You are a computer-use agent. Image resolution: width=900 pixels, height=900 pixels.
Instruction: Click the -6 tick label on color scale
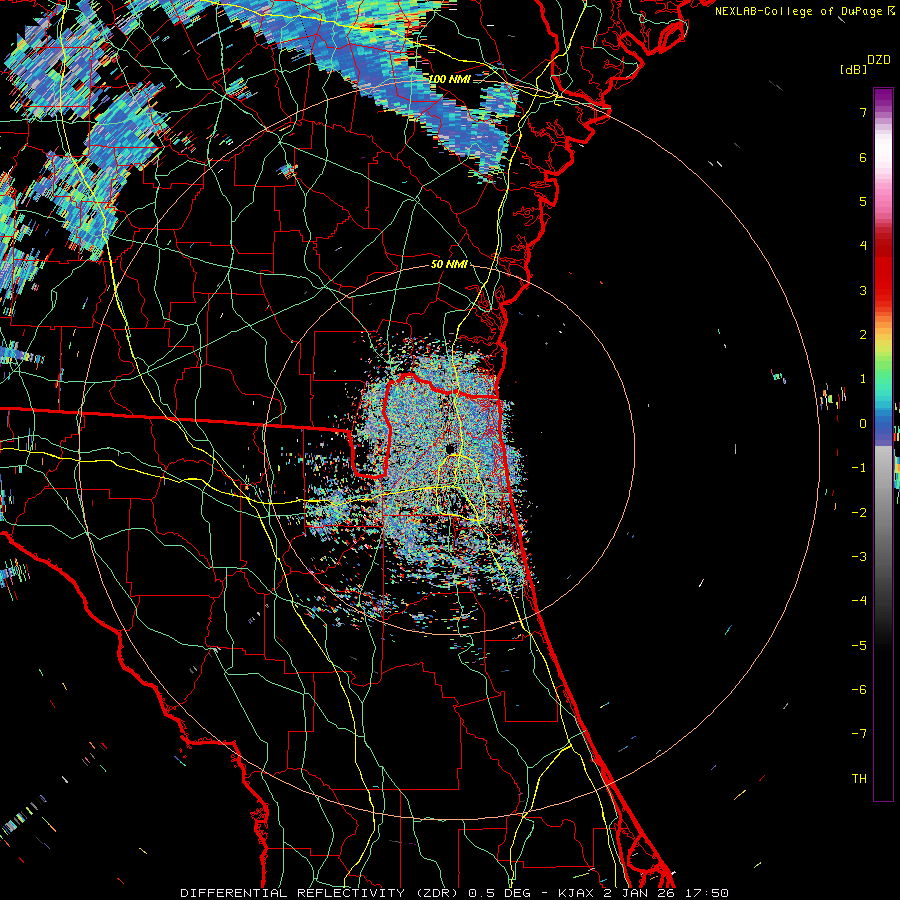coord(859,690)
